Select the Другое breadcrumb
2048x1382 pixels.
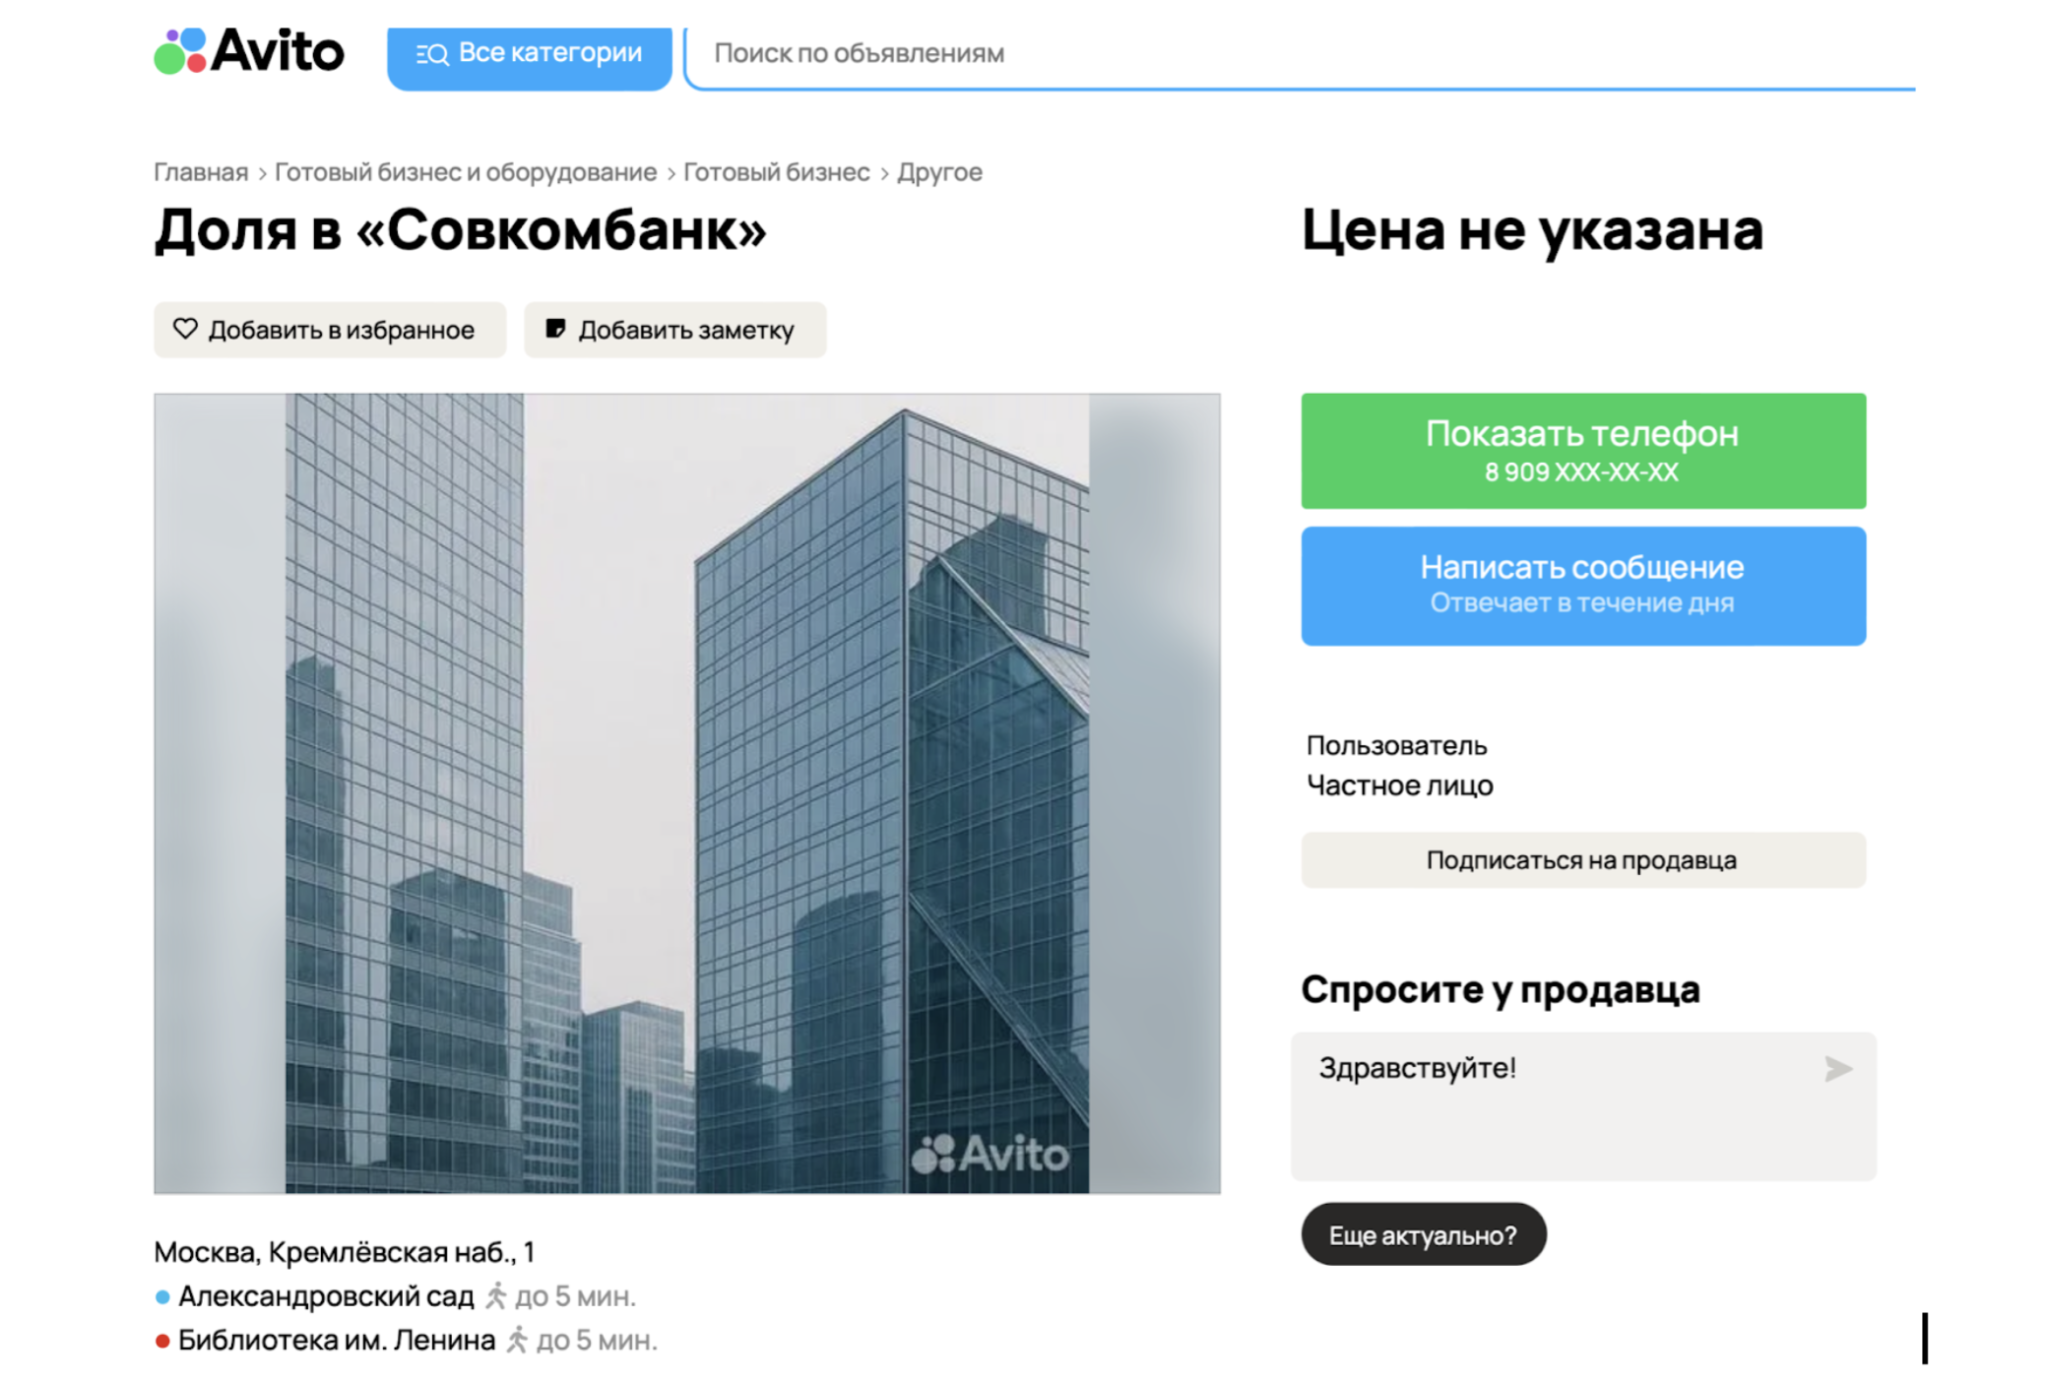[939, 172]
